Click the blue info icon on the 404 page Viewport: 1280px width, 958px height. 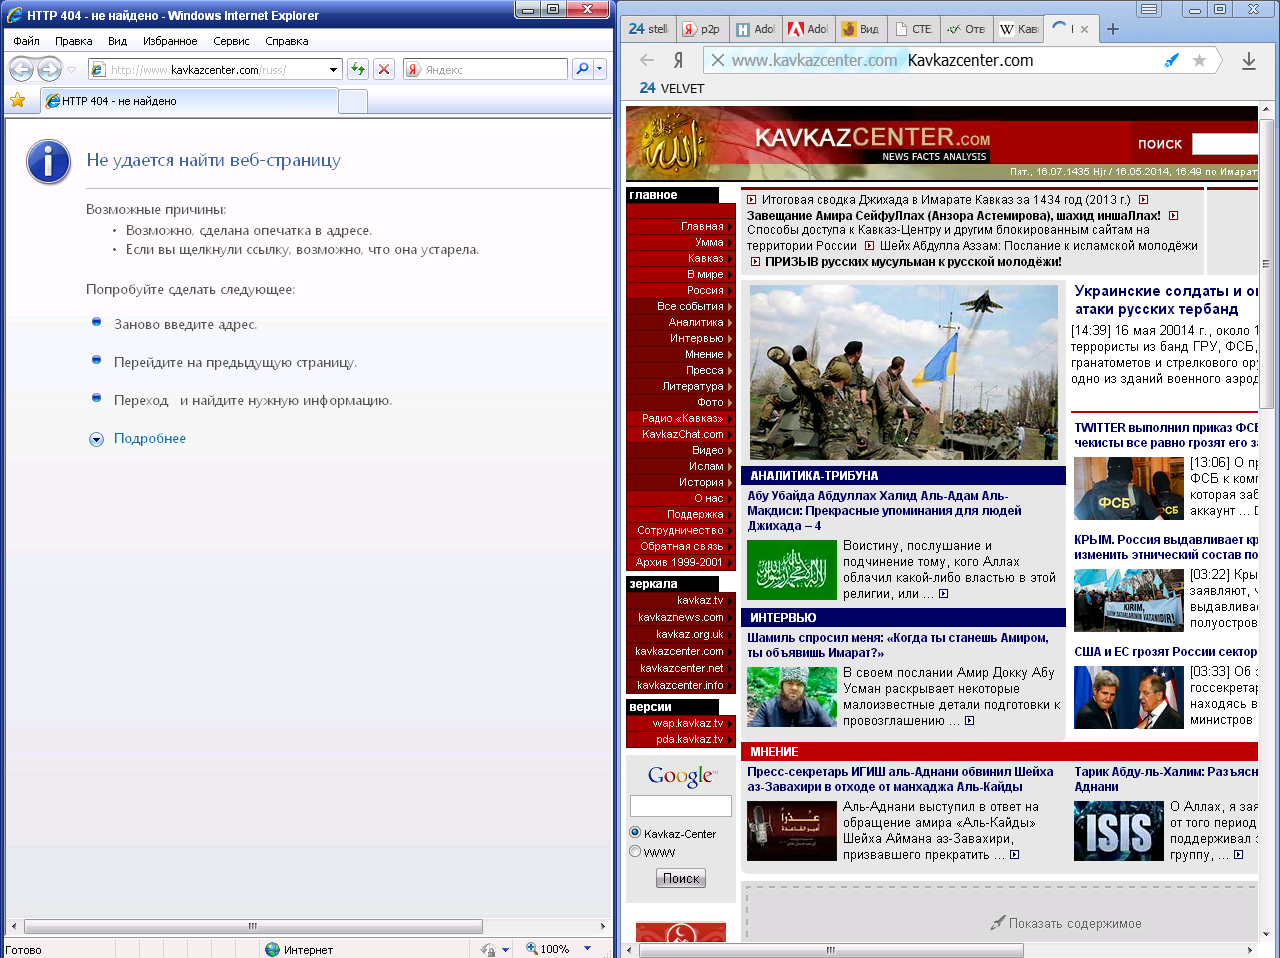48,162
